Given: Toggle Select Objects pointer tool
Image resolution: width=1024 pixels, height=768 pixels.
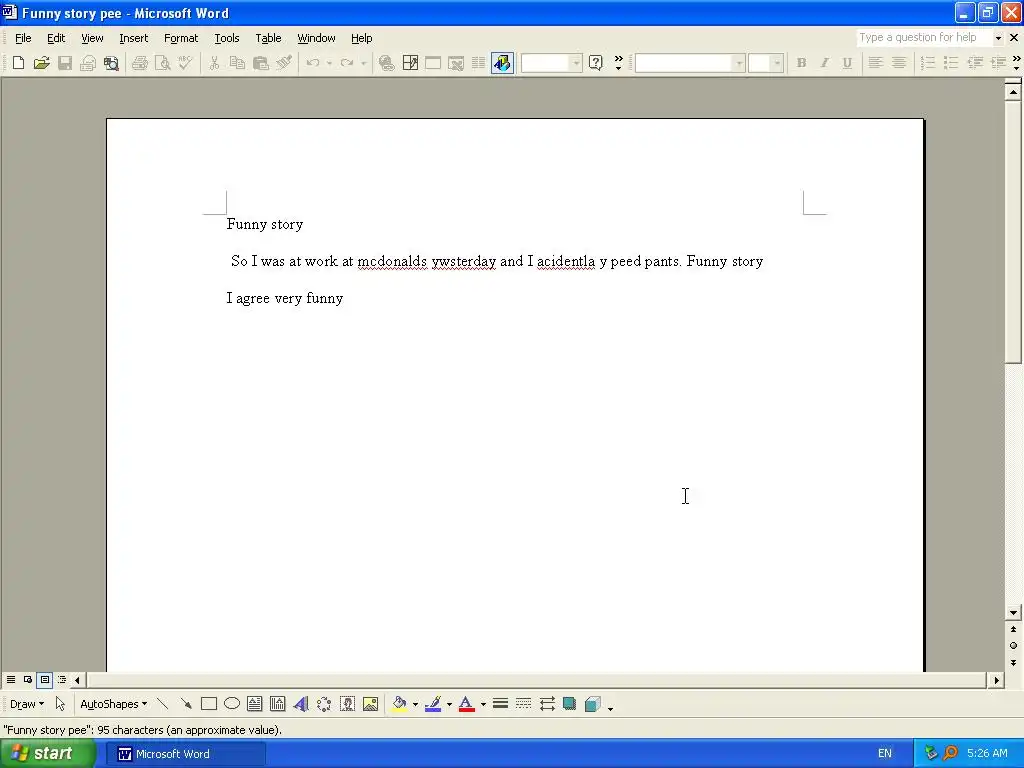Looking at the screenshot, I should [60, 703].
